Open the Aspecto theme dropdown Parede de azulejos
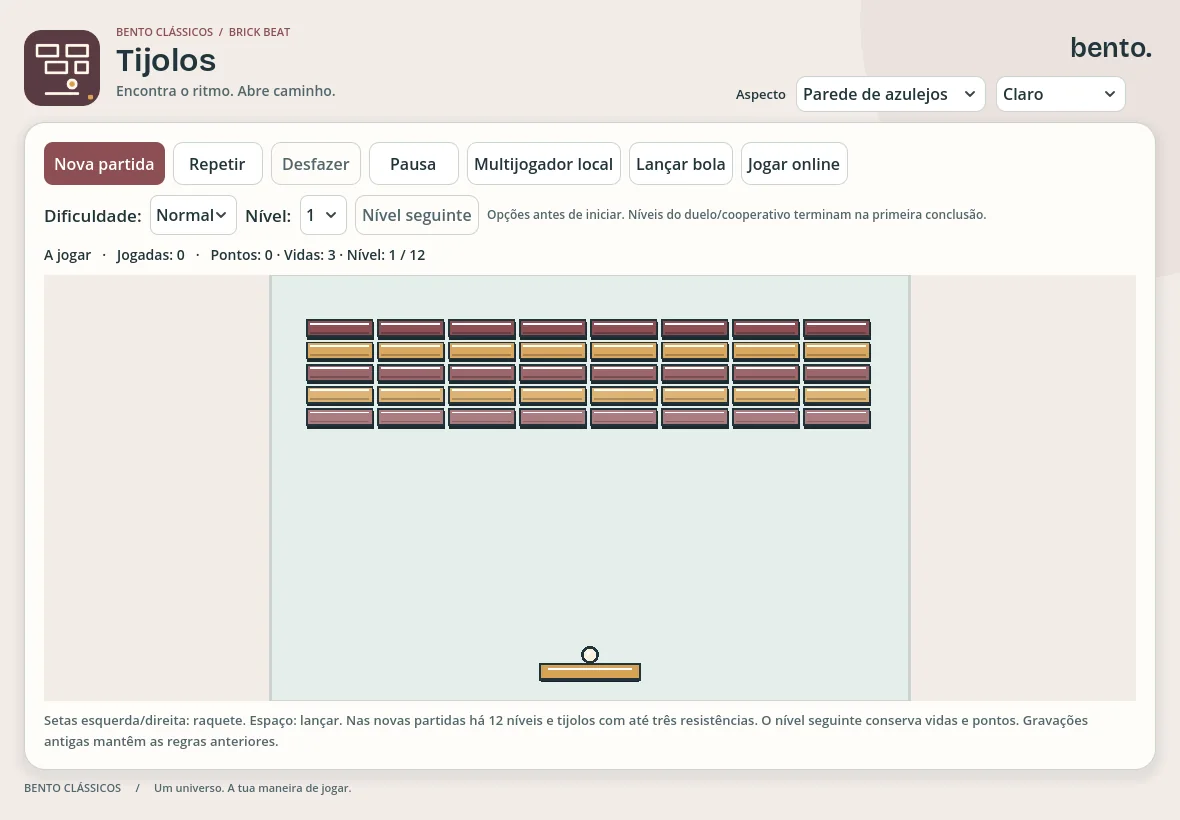Screen dimensions: 1180x820 pyautogui.click(x=890, y=94)
